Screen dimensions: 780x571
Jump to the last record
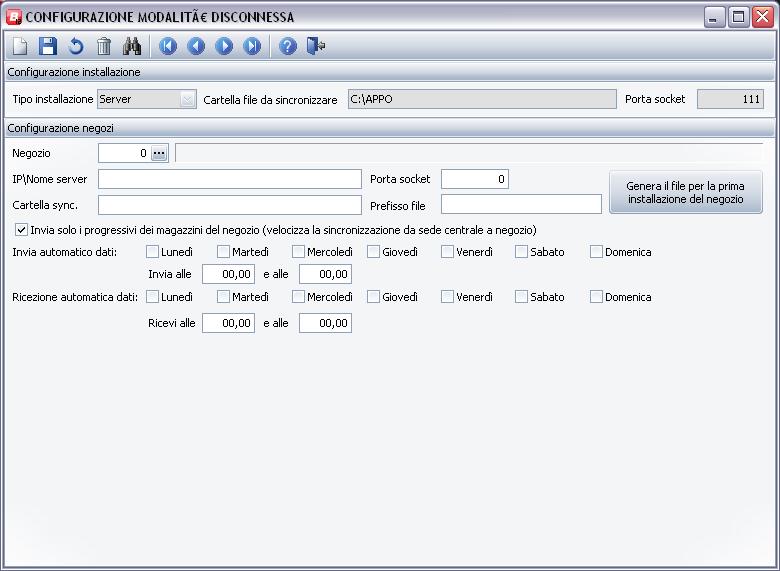tap(252, 46)
